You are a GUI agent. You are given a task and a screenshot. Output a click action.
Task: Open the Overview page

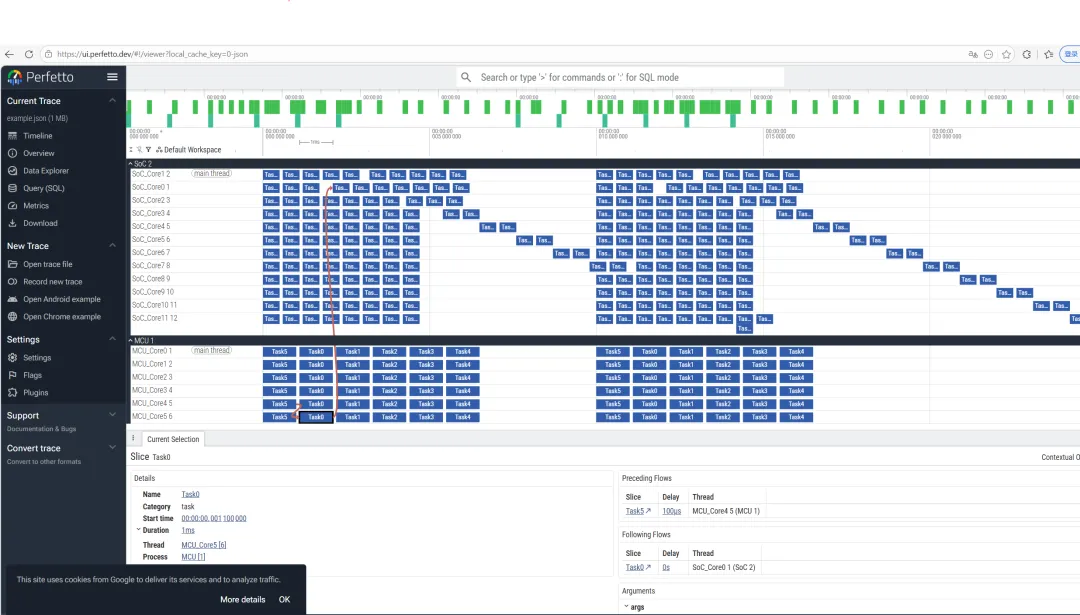tap(31, 154)
